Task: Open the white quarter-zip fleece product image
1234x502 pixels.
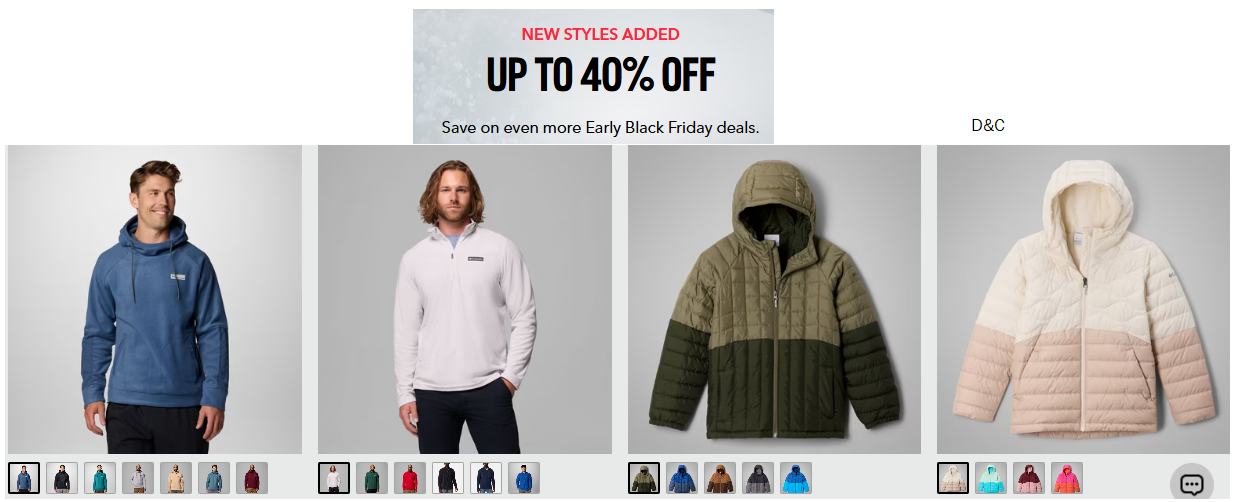Action: [x=465, y=299]
